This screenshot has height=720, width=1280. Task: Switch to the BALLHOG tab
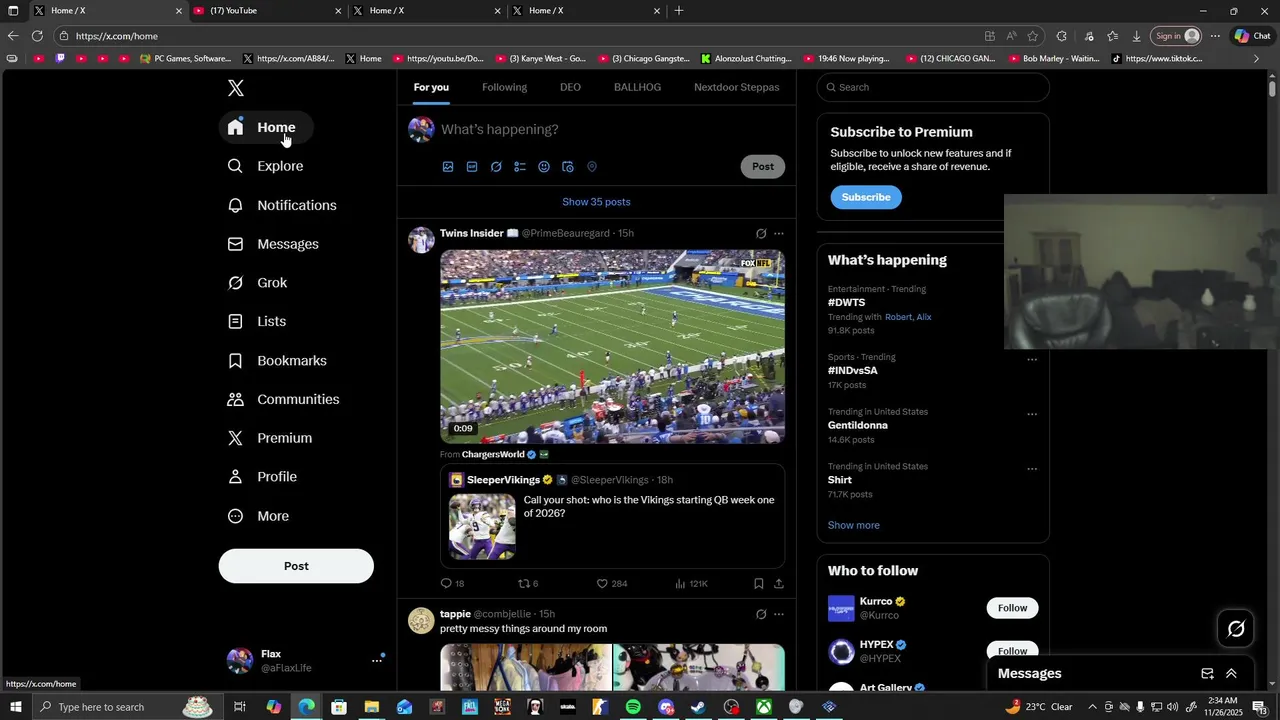pos(637,87)
